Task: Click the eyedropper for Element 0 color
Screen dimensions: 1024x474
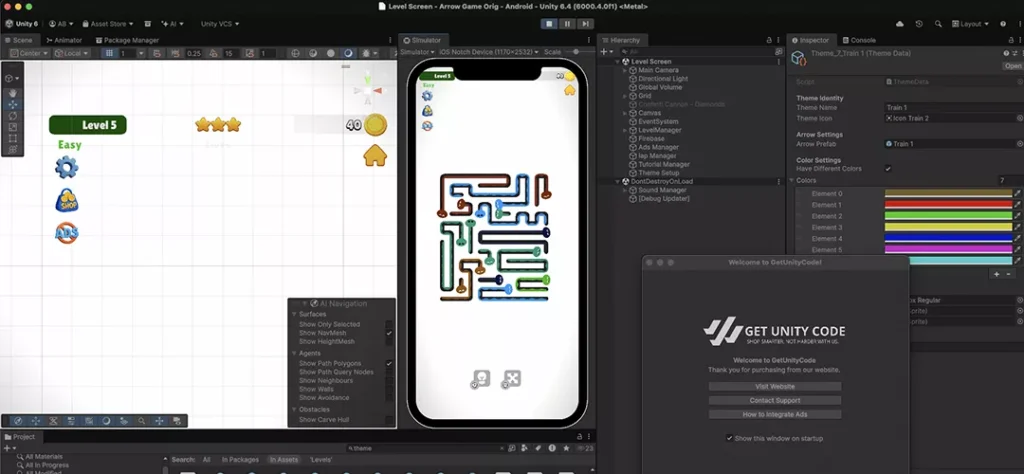Action: (1017, 193)
